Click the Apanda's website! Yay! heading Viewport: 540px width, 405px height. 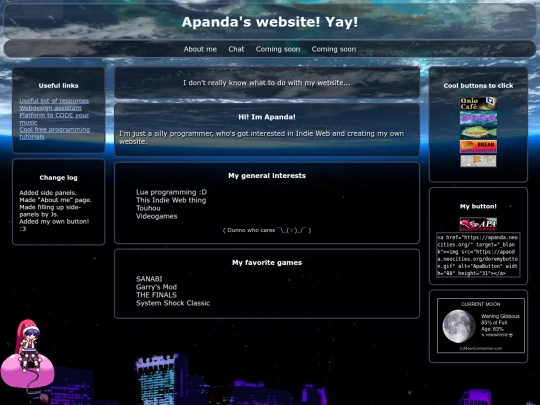pyautogui.click(x=270, y=22)
